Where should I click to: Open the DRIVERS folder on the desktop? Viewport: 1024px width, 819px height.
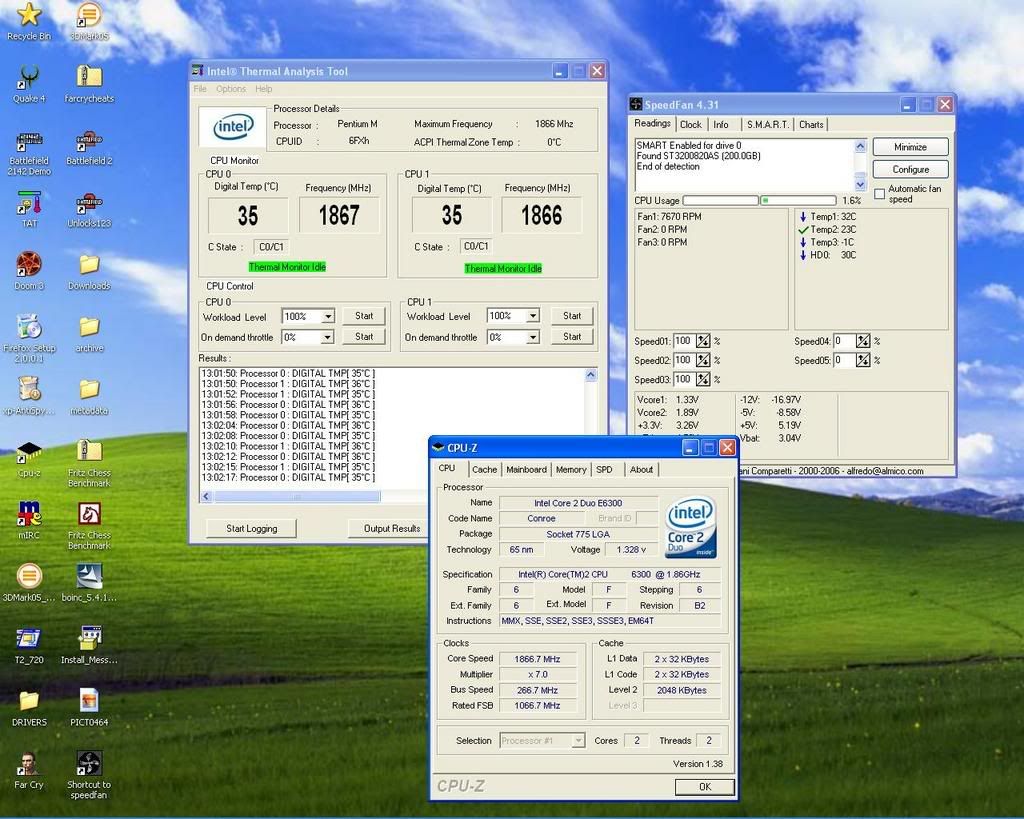29,709
